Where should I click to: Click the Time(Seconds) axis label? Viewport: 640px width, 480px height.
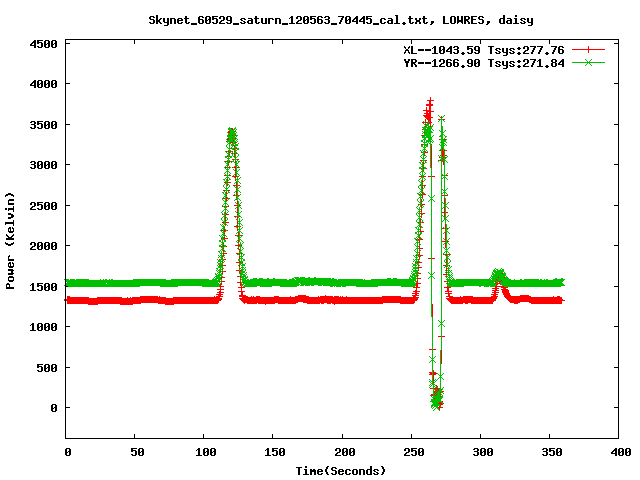click(341, 471)
